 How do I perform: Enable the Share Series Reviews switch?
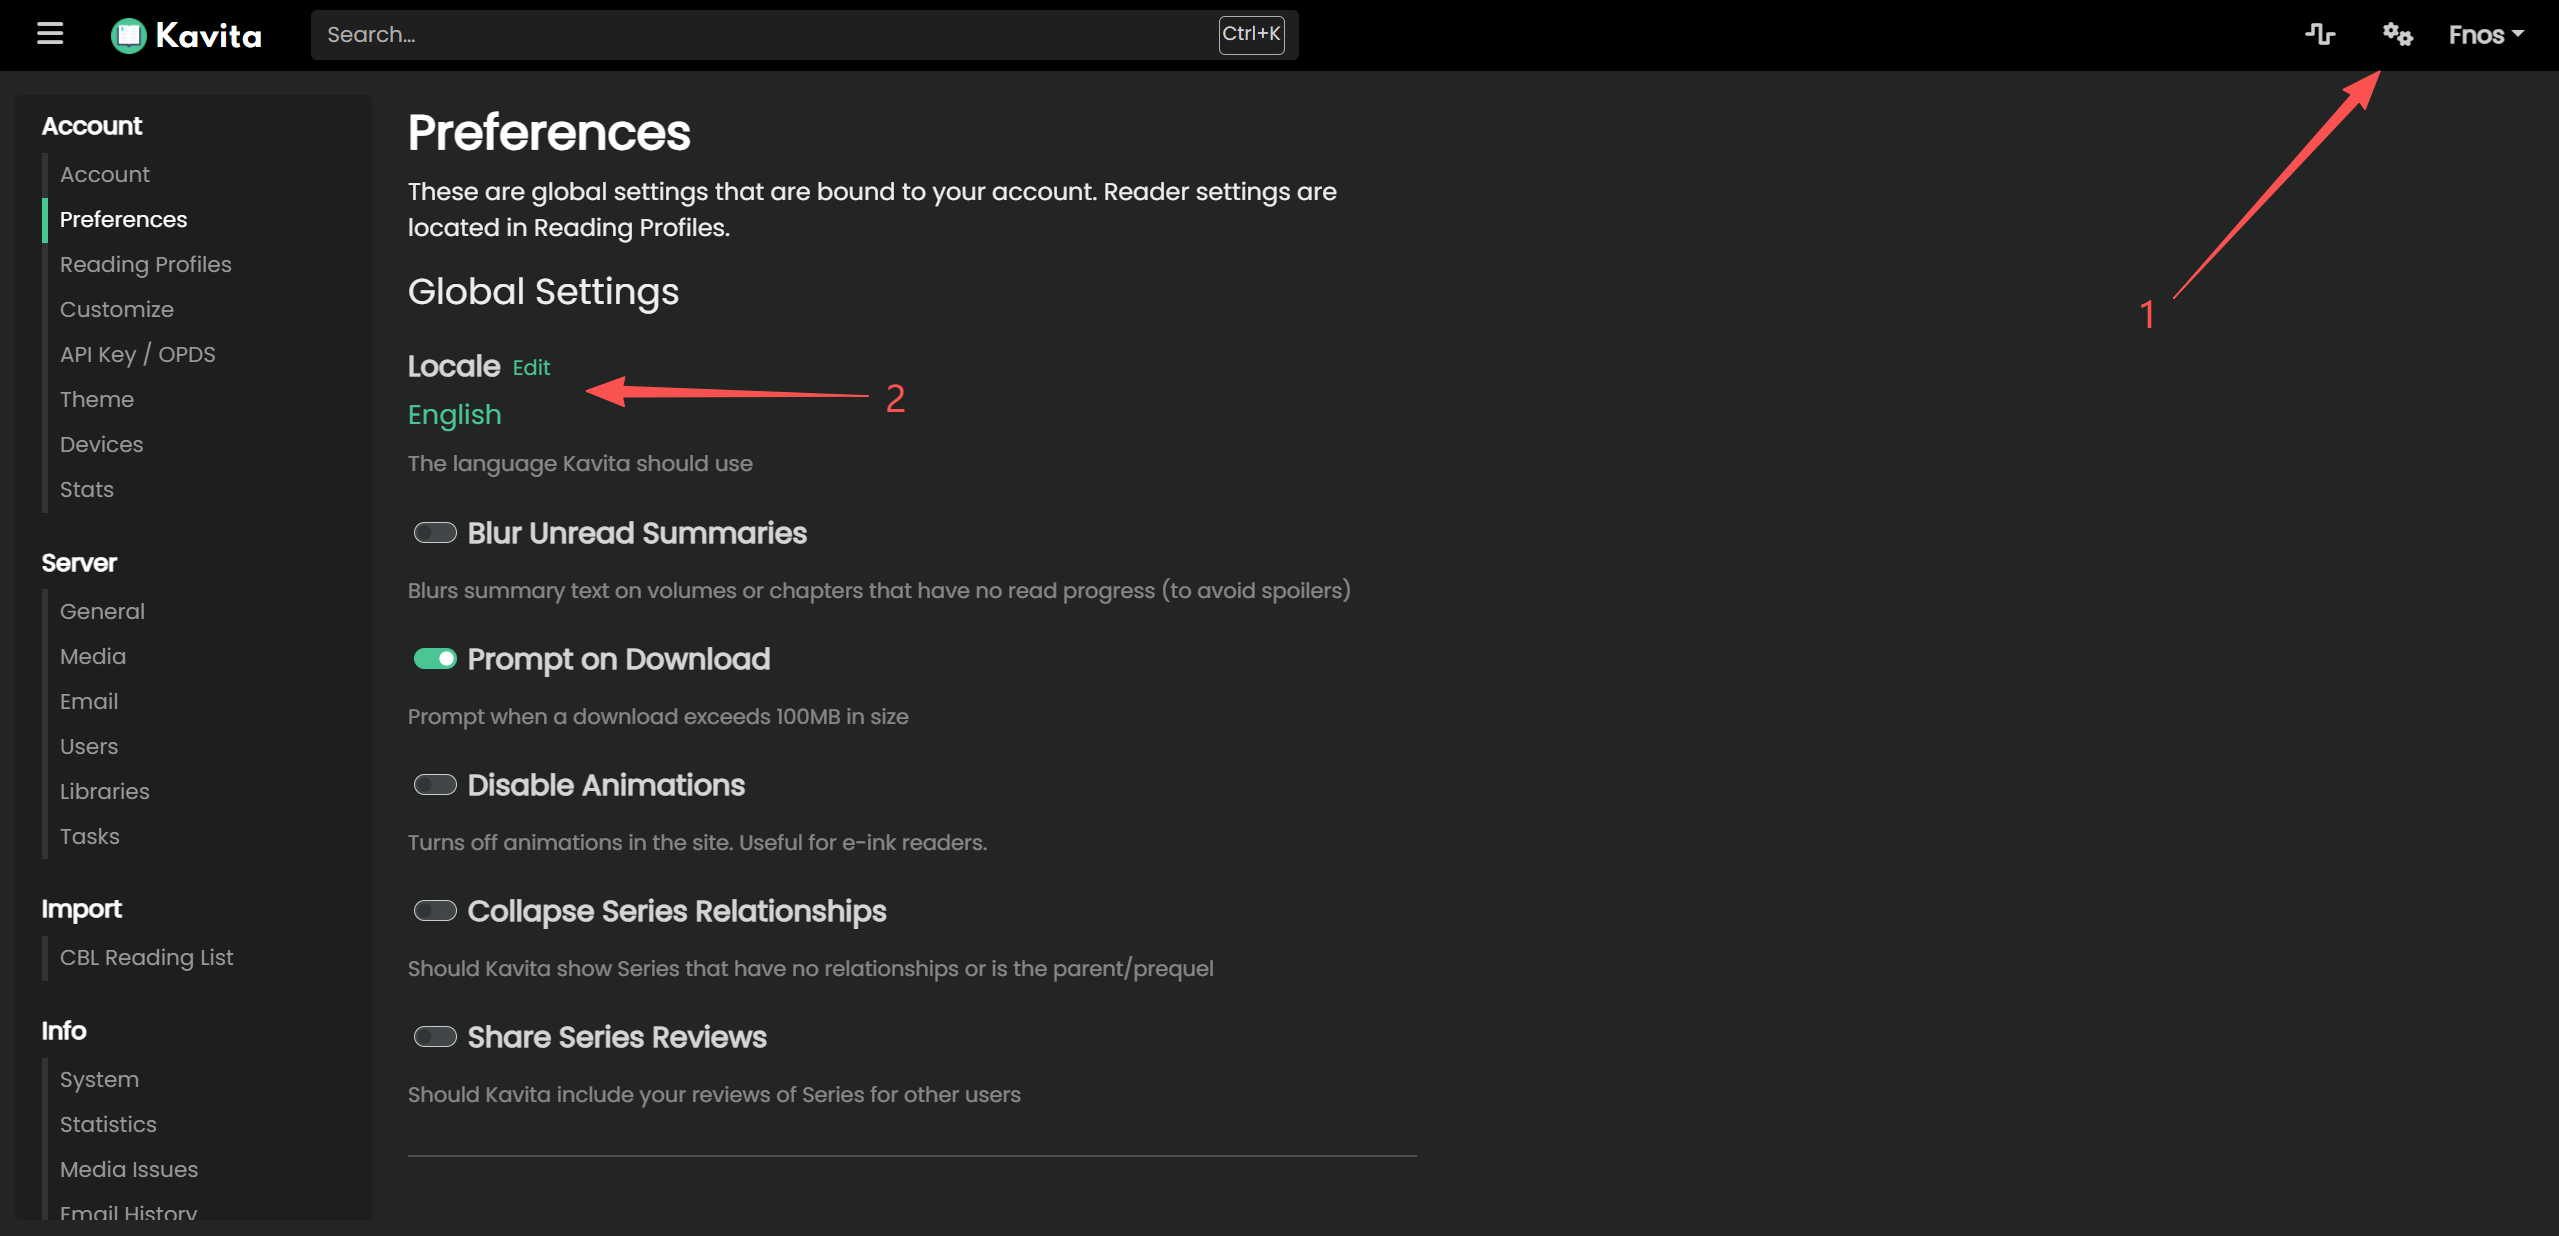(x=435, y=1037)
